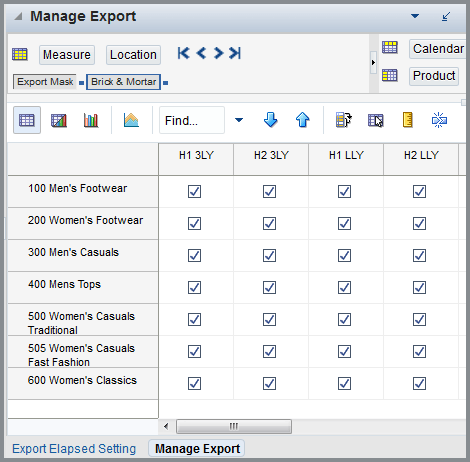Viewport: 470px width, 462px height.
Task: Select the H1 LLY column header
Action: 346,159
